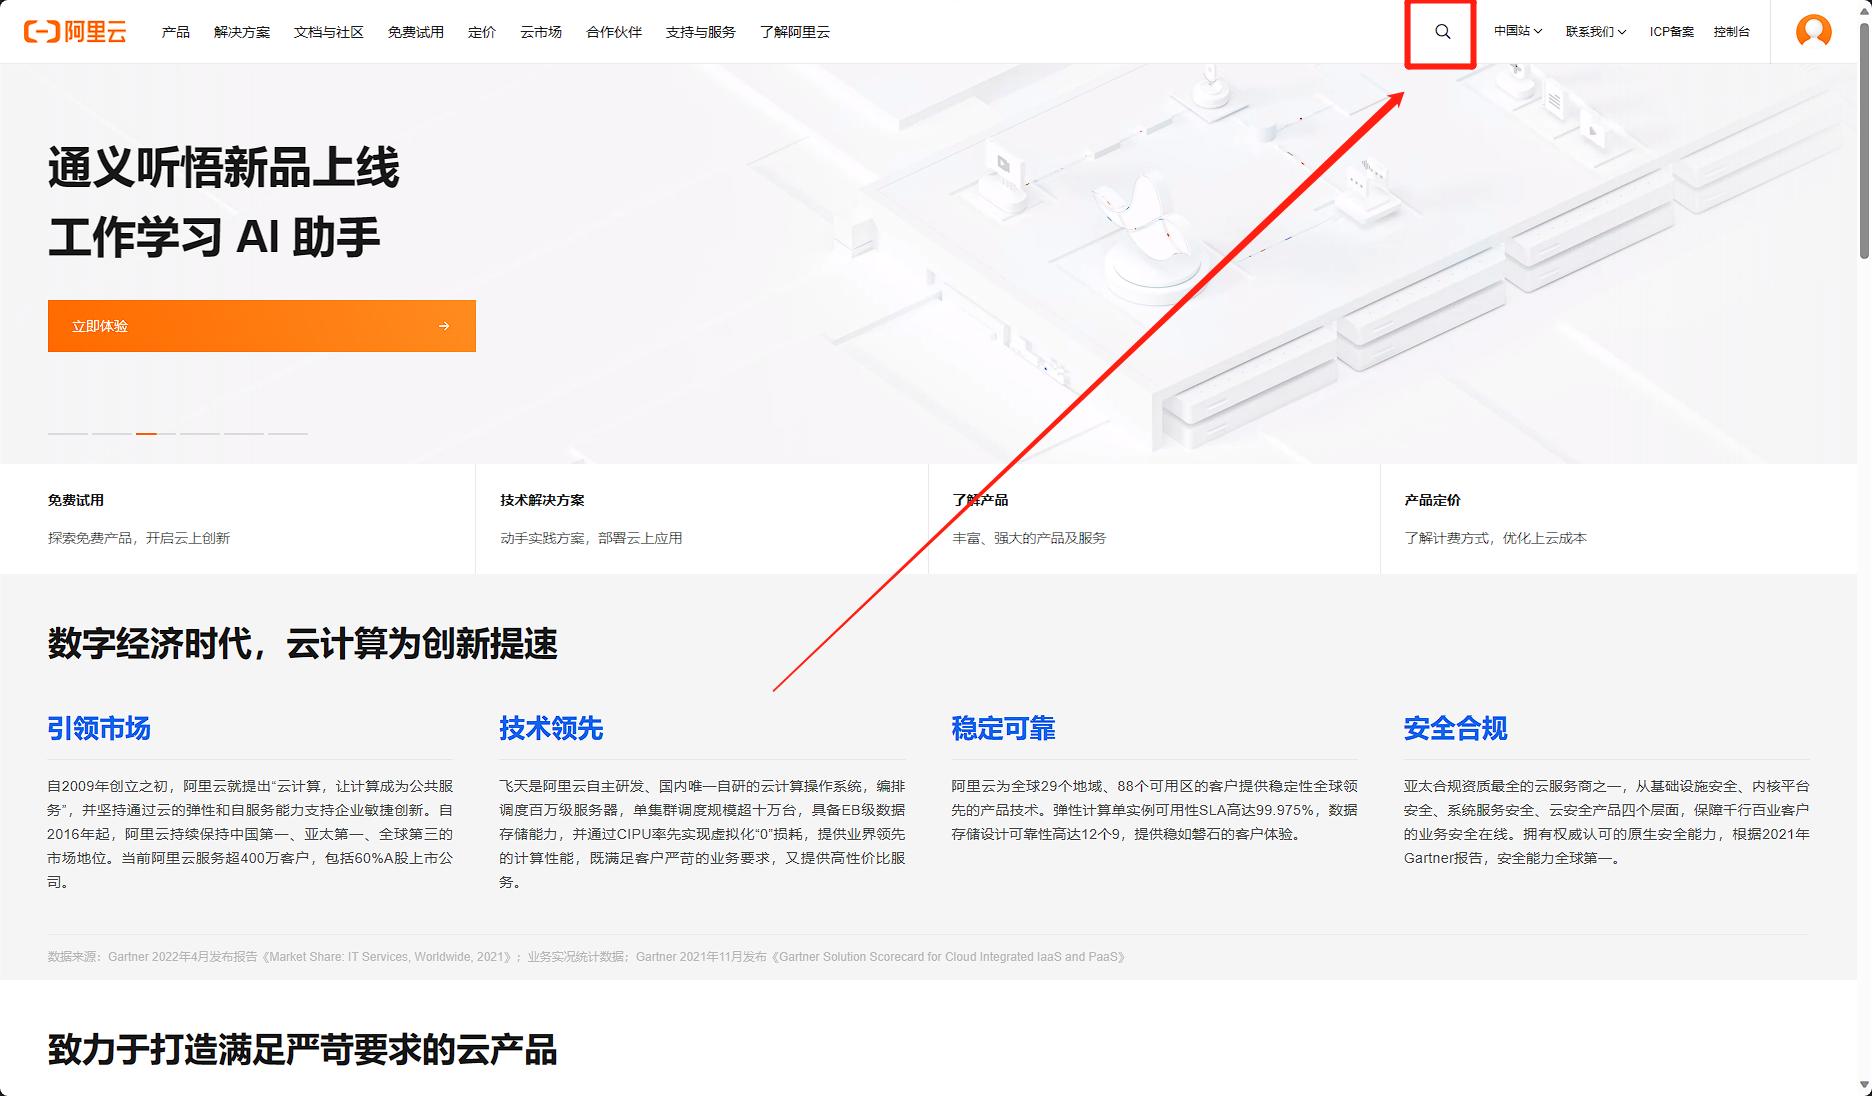Image resolution: width=1872 pixels, height=1096 pixels.
Task: Open the 技术解决方案 card
Action: tap(702, 518)
